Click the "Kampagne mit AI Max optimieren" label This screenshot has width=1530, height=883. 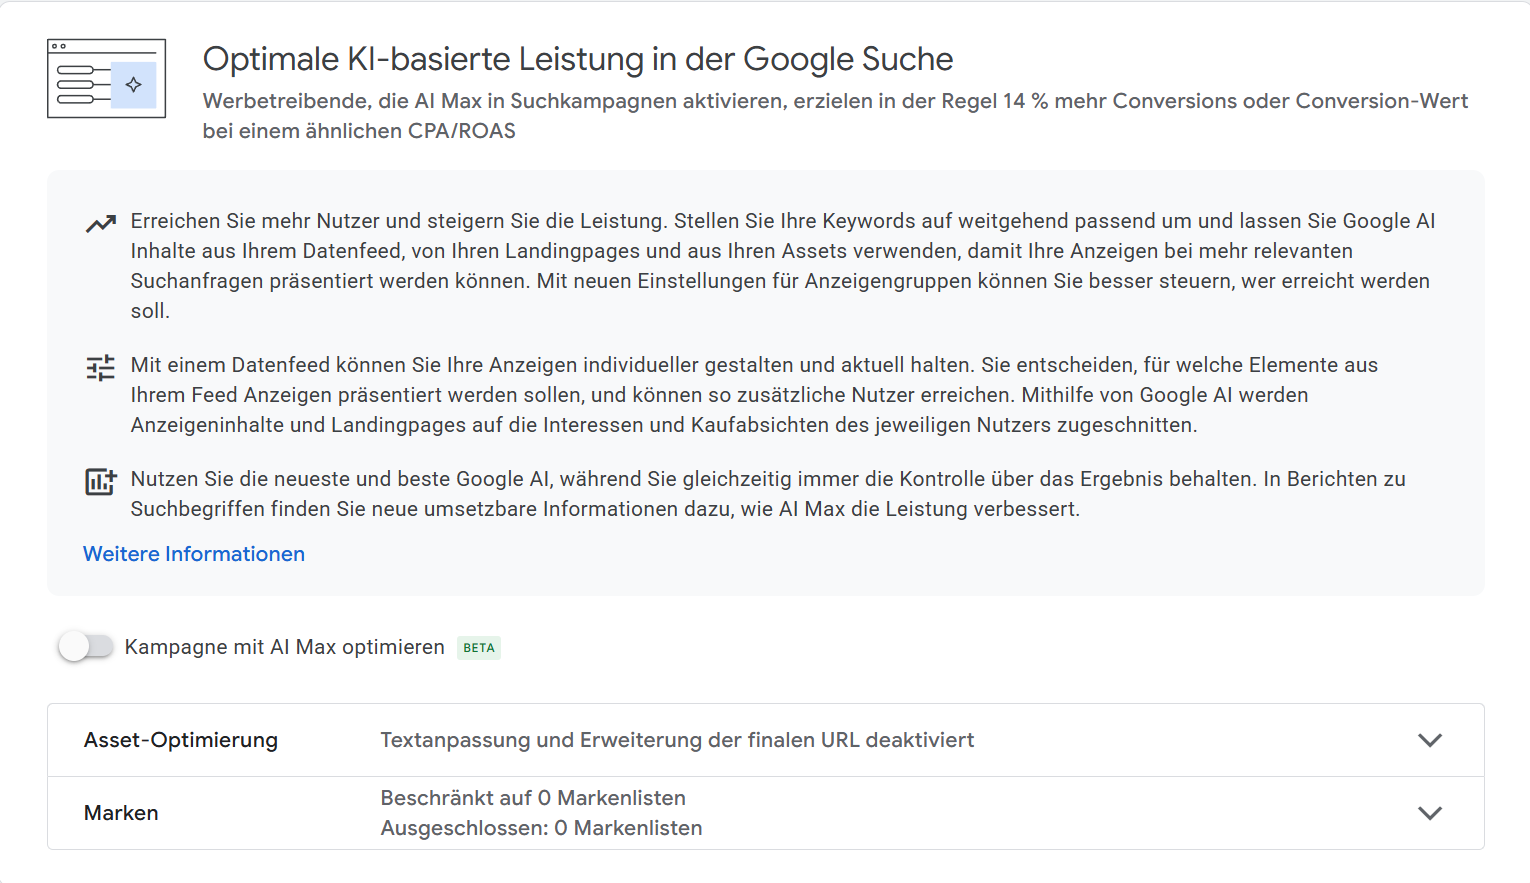(x=284, y=647)
